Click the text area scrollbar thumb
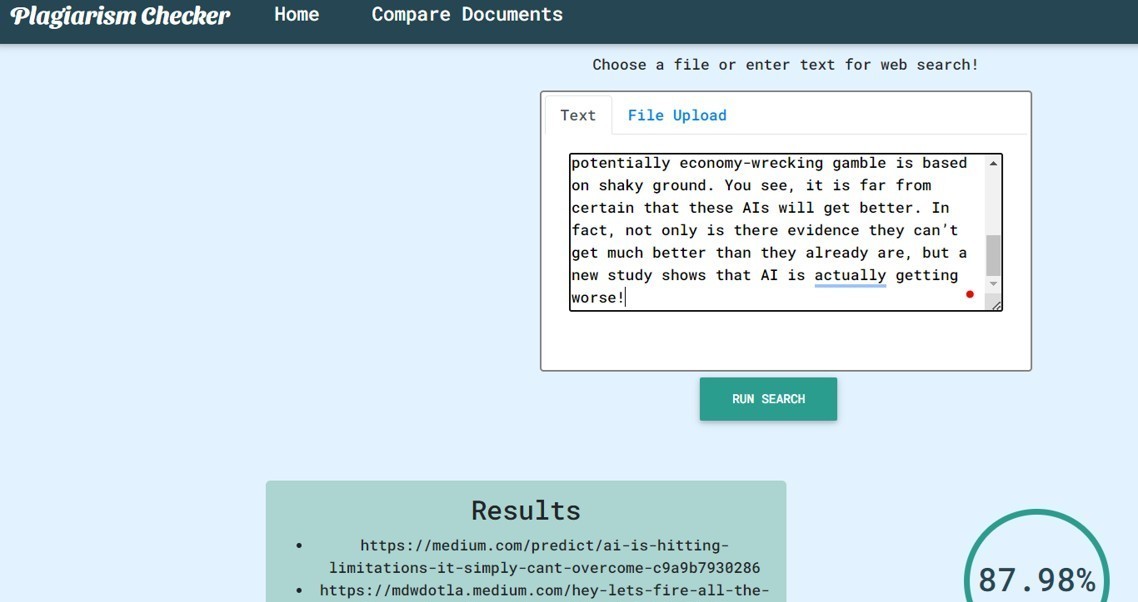 (x=993, y=255)
